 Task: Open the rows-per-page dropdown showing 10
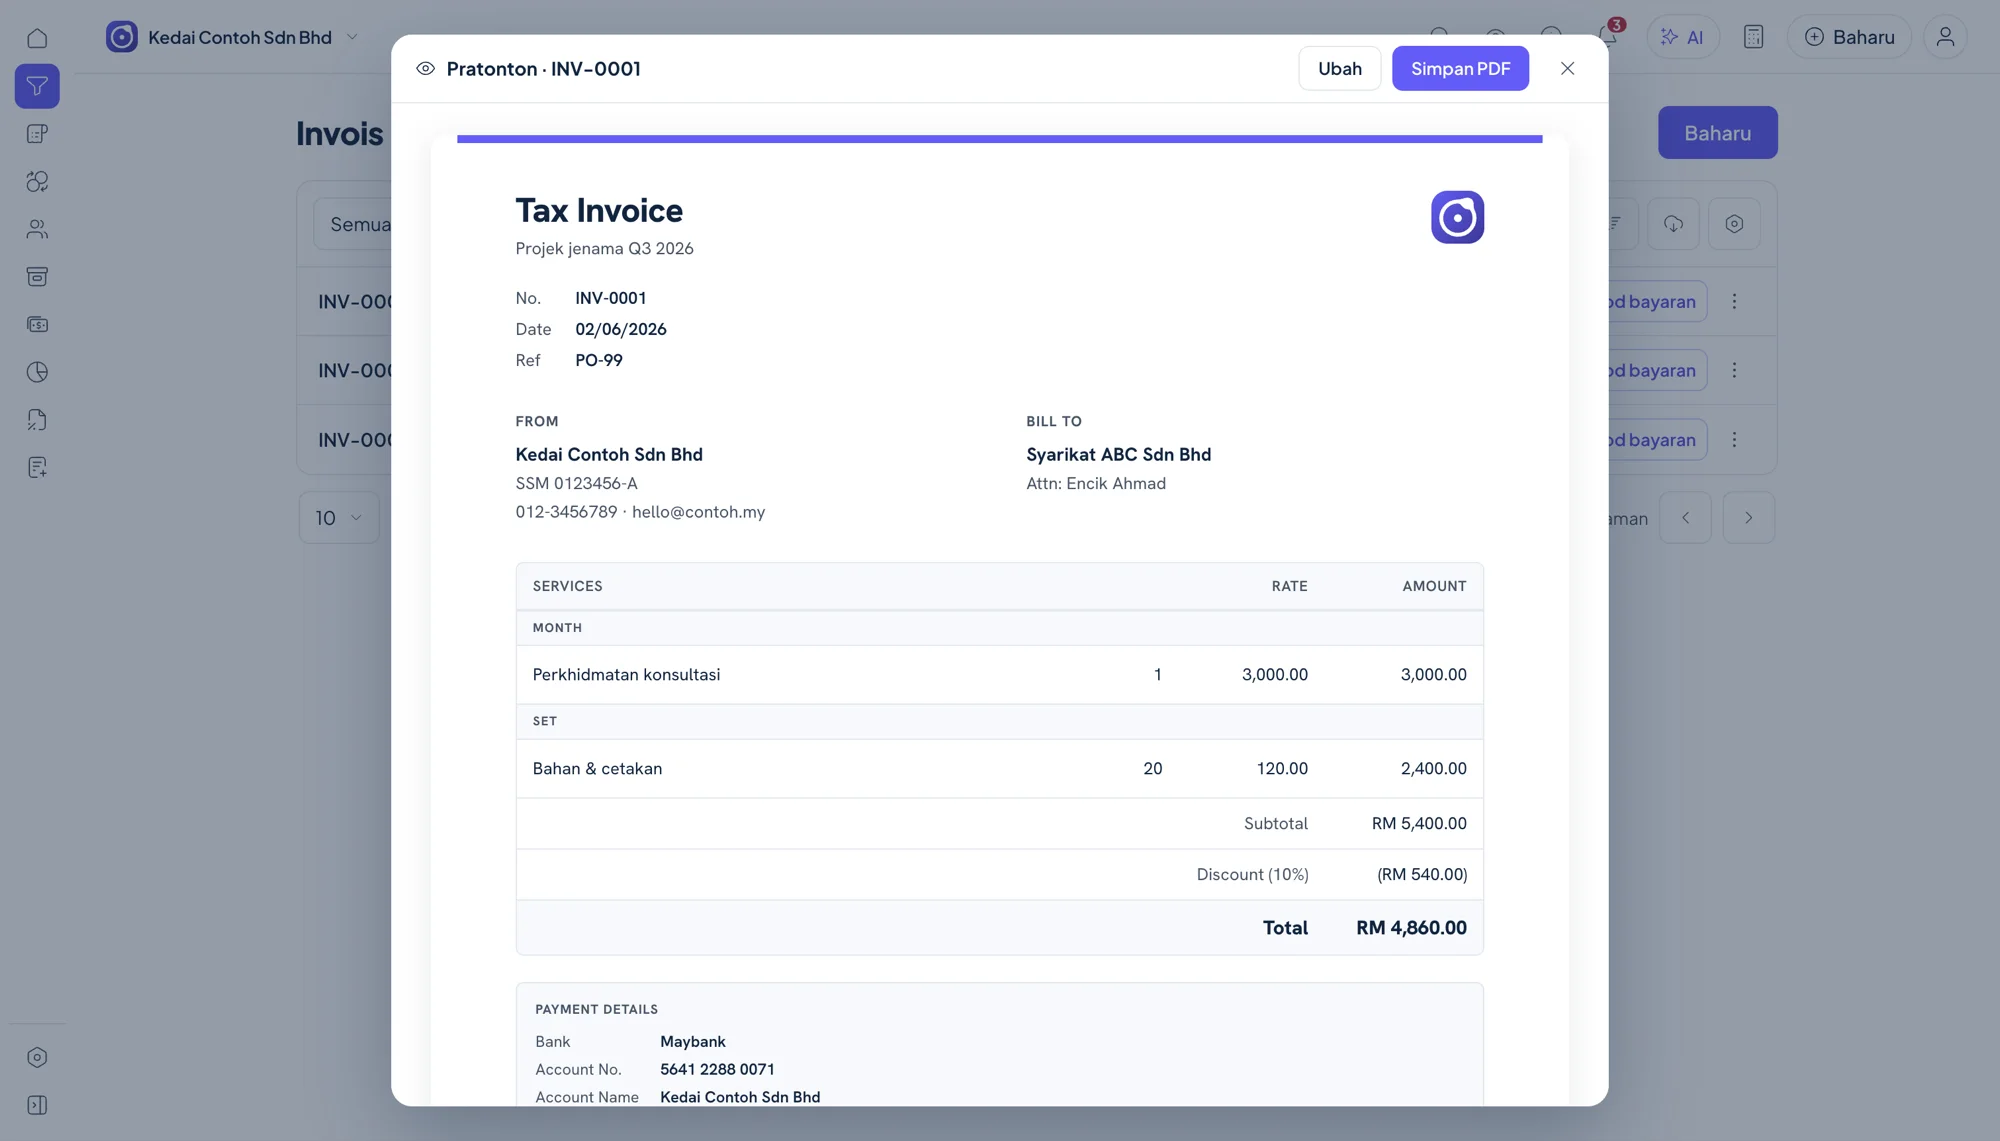tap(339, 518)
